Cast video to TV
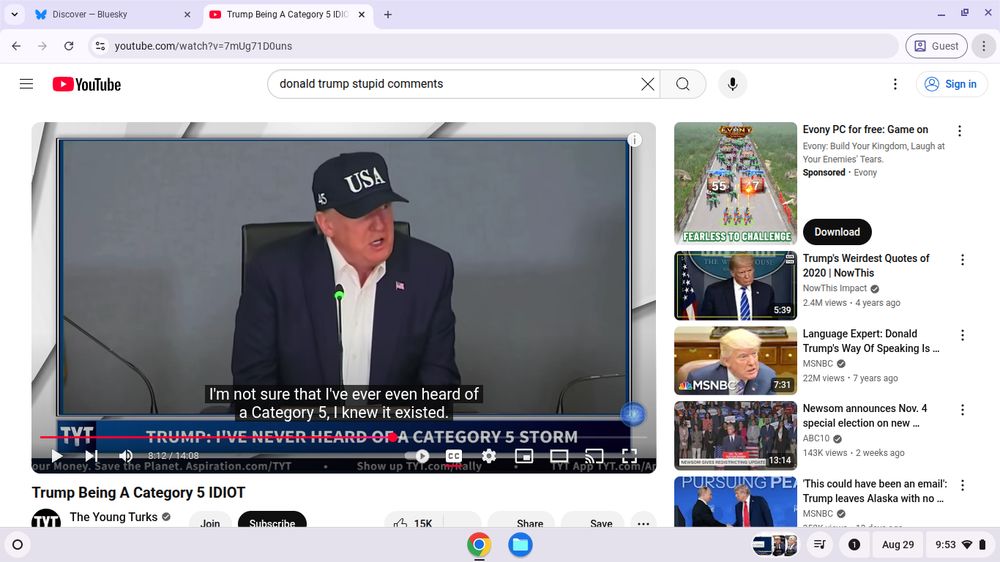This screenshot has width=1000, height=562. click(x=594, y=455)
